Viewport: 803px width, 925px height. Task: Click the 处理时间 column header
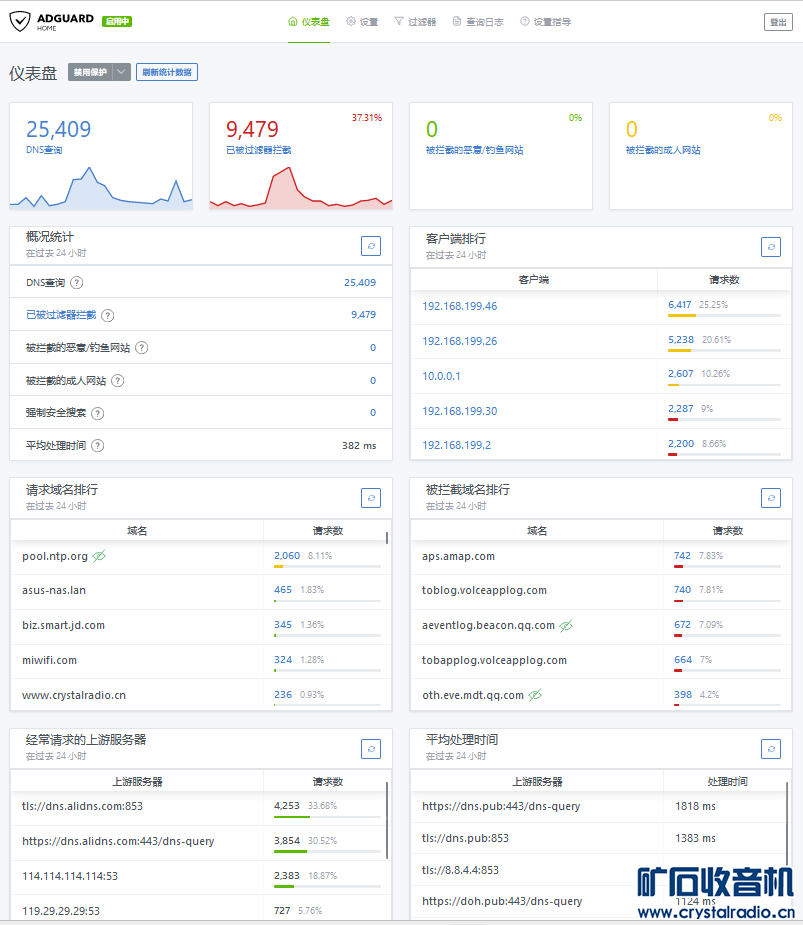[x=727, y=782]
